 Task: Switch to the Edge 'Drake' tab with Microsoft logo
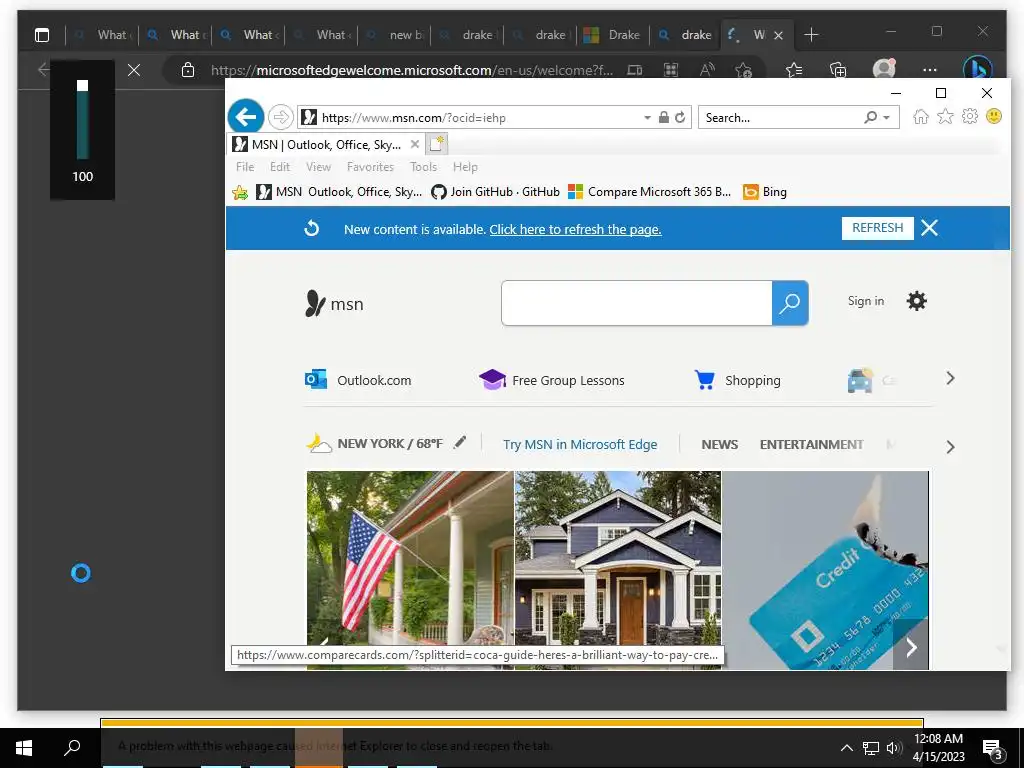[613, 35]
